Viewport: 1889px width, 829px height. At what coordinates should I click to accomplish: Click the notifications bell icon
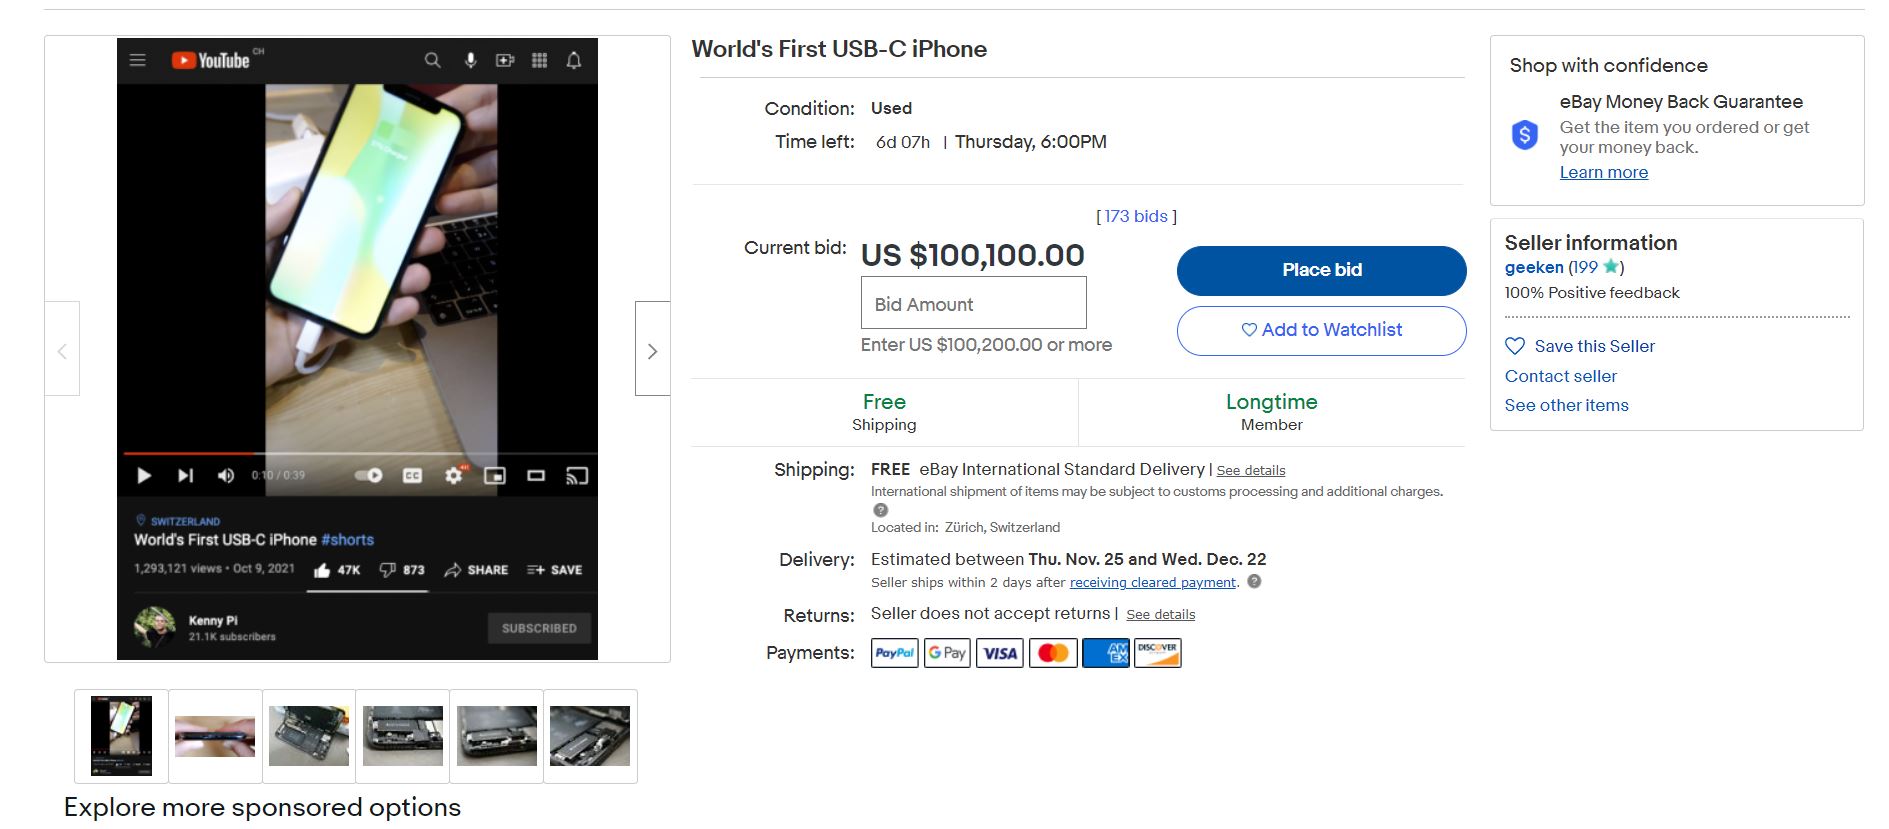[574, 60]
